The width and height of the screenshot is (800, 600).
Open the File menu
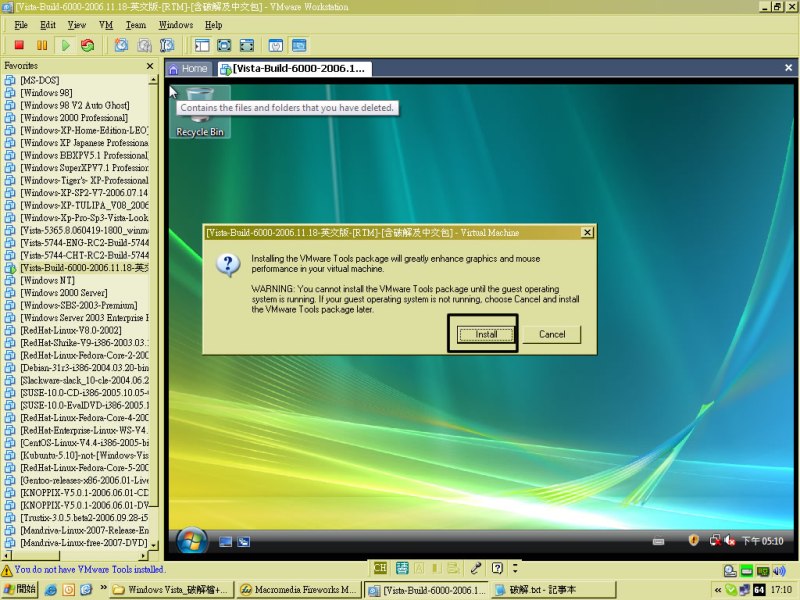click(21, 25)
